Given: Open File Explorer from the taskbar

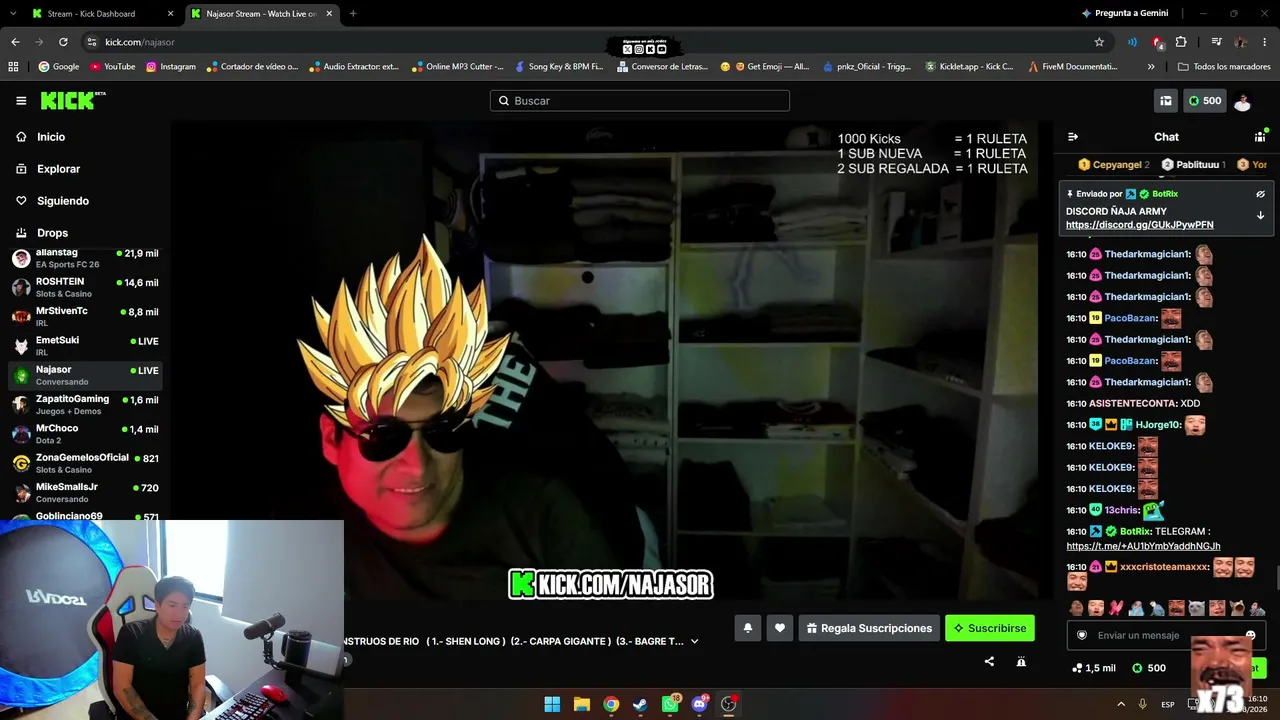Looking at the screenshot, I should (582, 704).
